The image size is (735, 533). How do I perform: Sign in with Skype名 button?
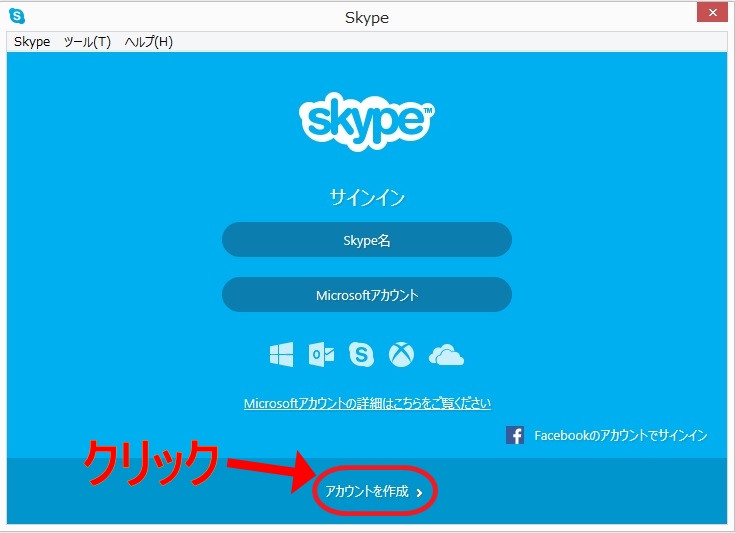pos(367,240)
